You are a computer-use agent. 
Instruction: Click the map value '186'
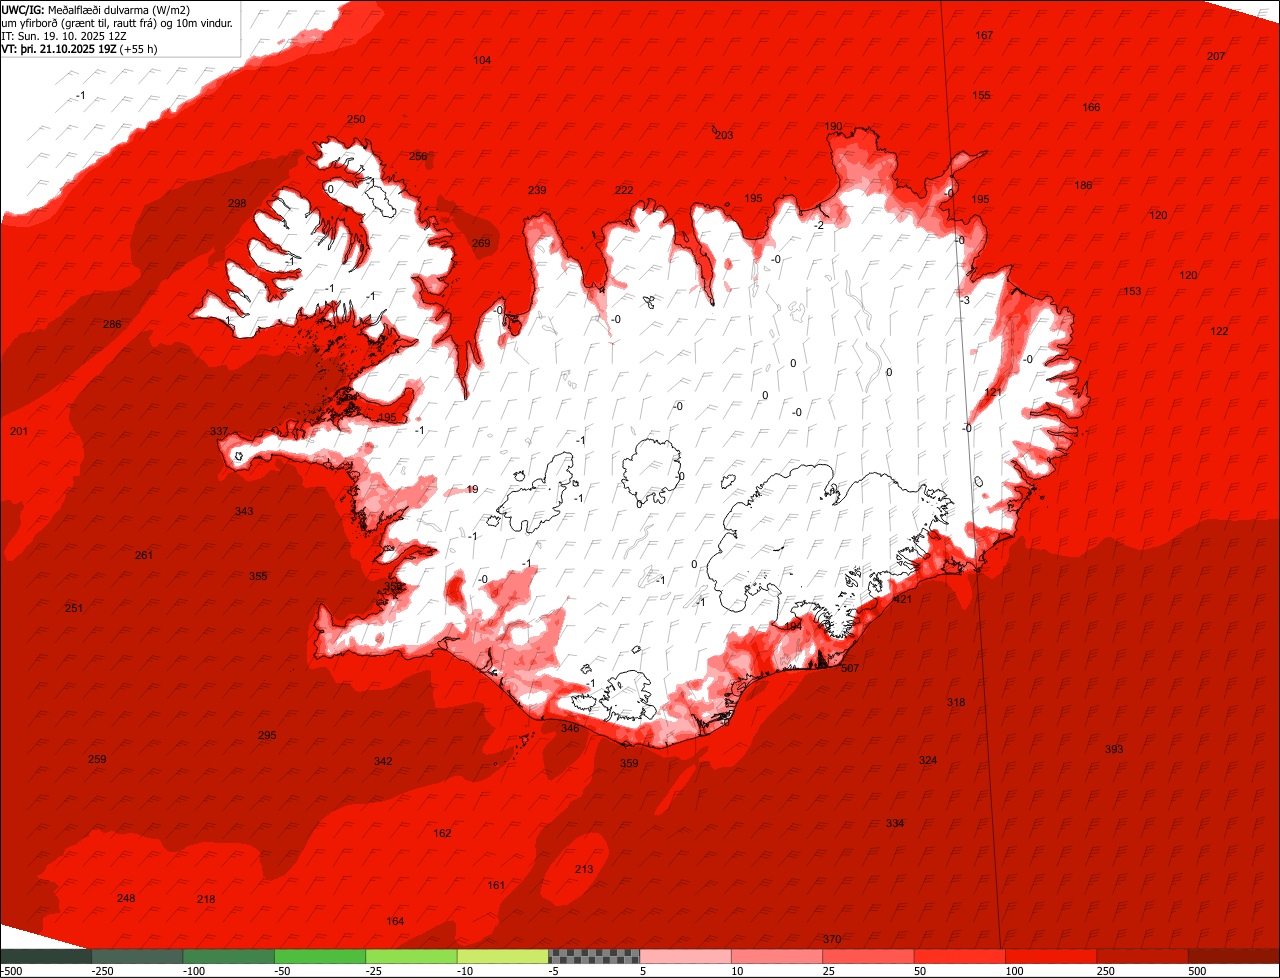(x=1083, y=185)
